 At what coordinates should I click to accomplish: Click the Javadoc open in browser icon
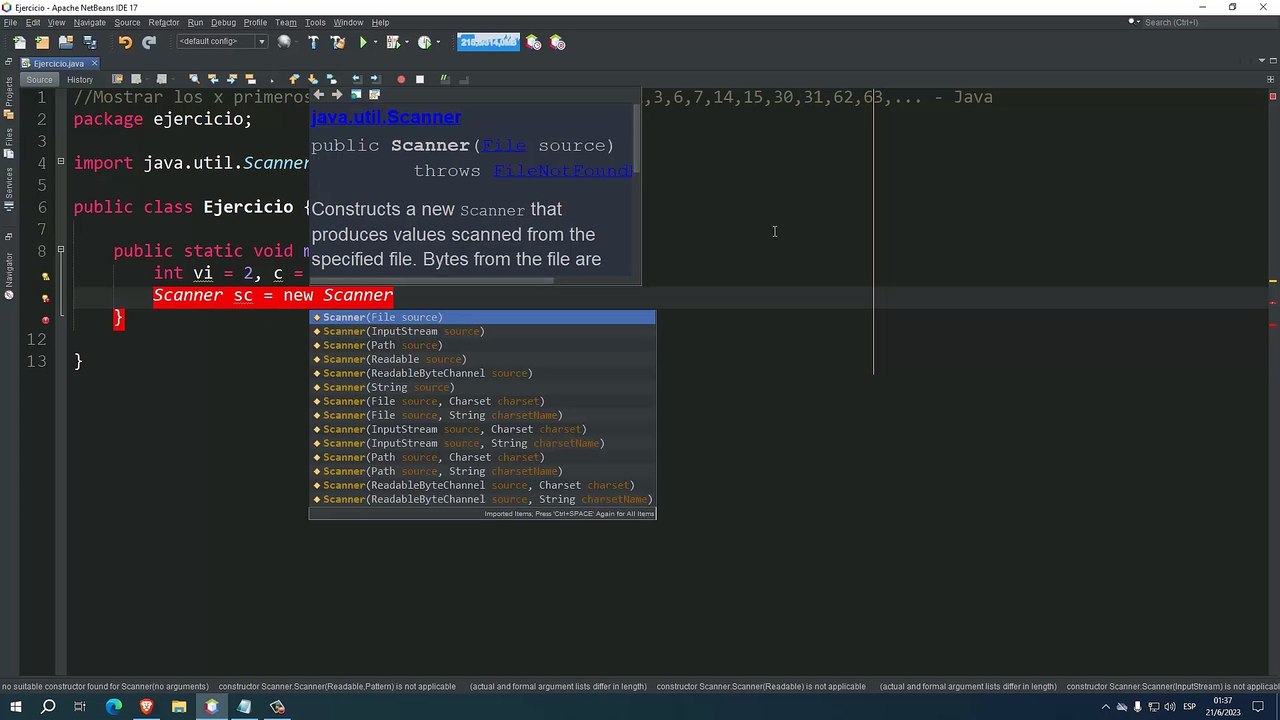[x=356, y=95]
